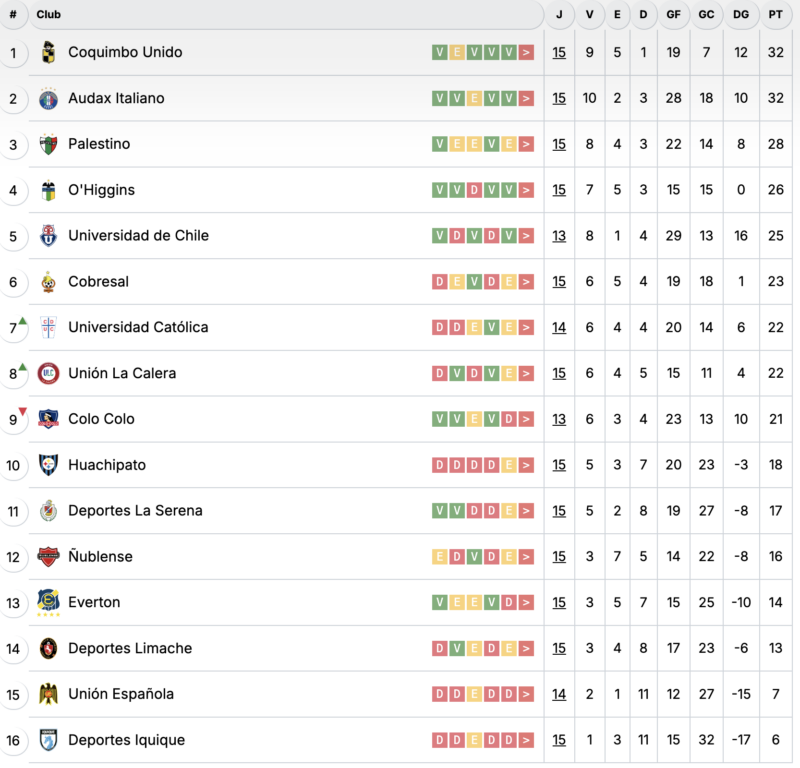
Task: Click Unión La Calera's rank up indicator
Action: click(22, 367)
